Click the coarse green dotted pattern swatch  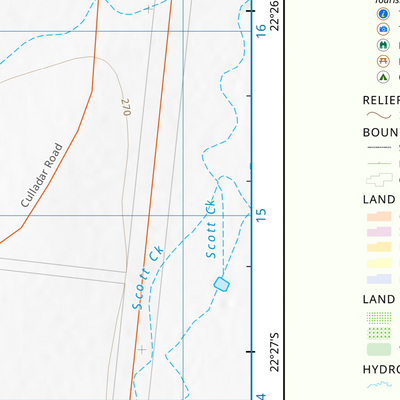pyautogui.click(x=379, y=333)
